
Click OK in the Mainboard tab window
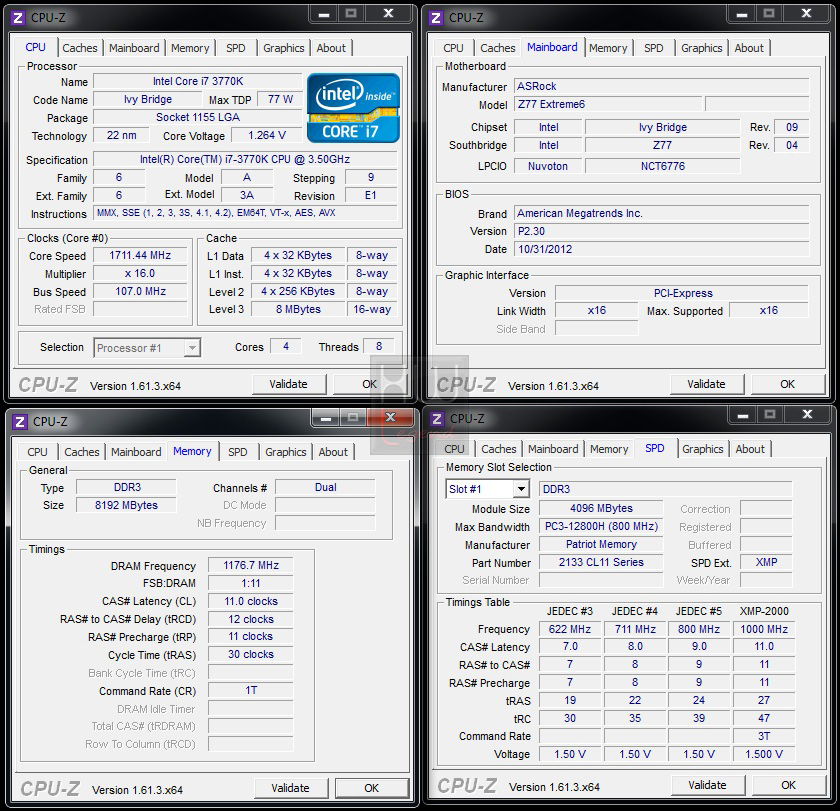tap(788, 384)
